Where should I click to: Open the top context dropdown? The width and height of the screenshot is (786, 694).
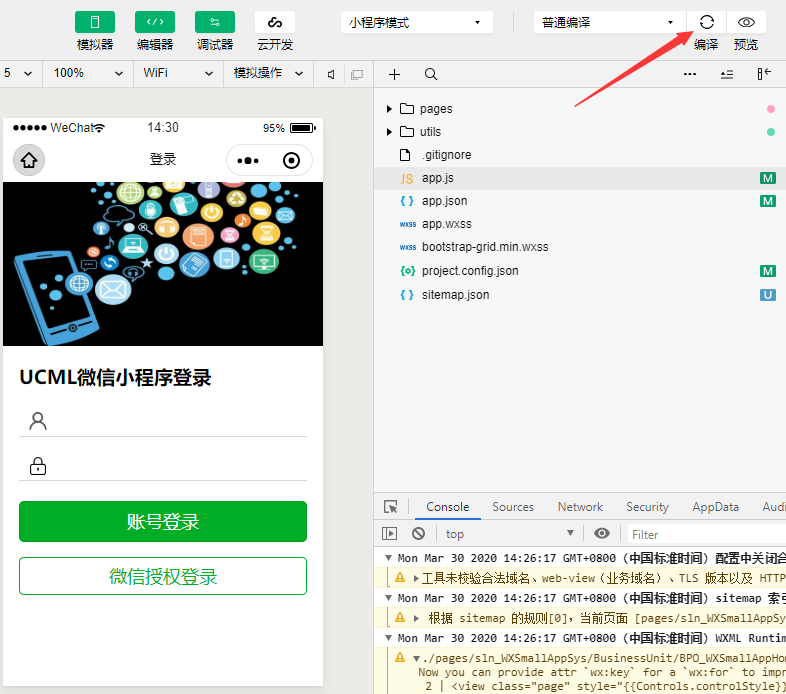(510, 534)
